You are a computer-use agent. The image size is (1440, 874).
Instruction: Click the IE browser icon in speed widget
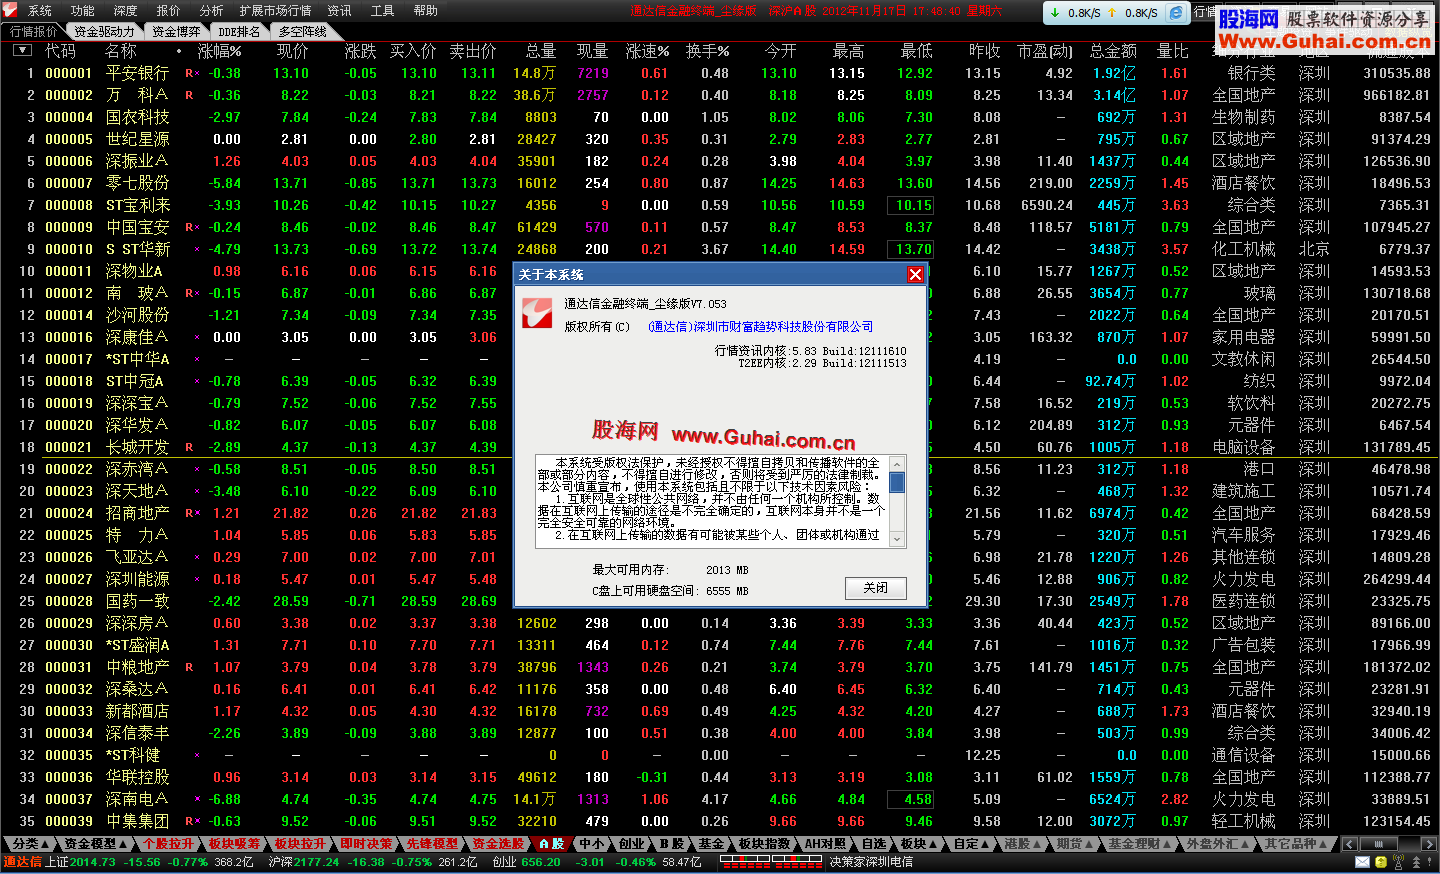click(x=1177, y=13)
